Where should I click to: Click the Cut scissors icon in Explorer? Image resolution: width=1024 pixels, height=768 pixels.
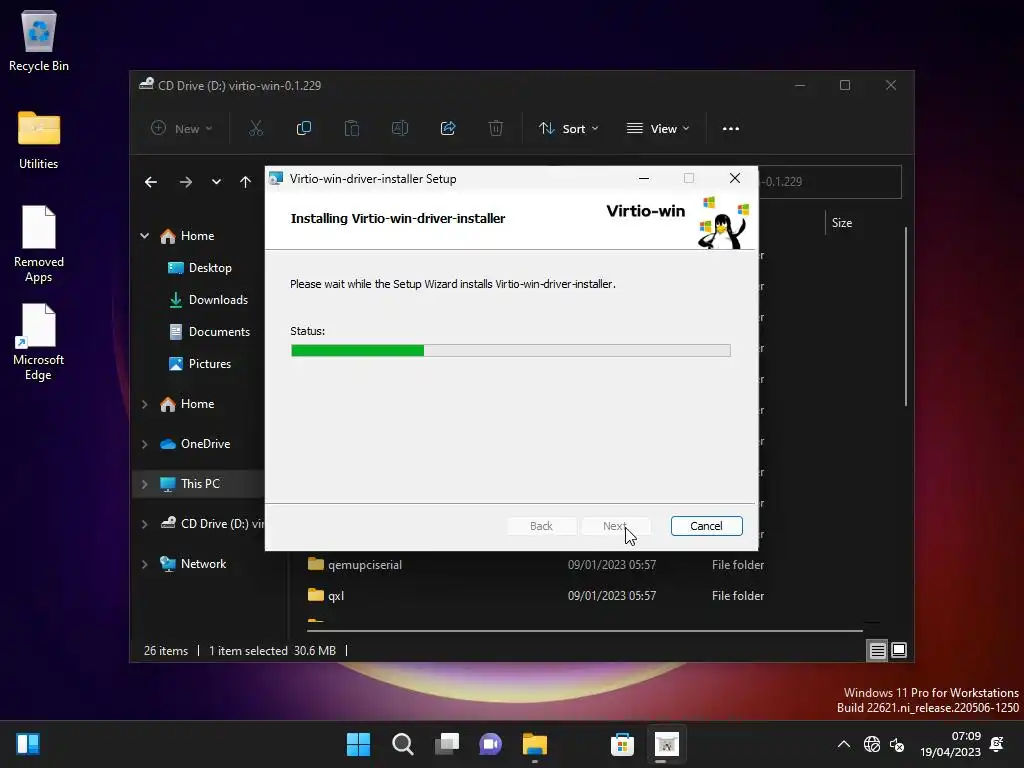tap(256, 129)
